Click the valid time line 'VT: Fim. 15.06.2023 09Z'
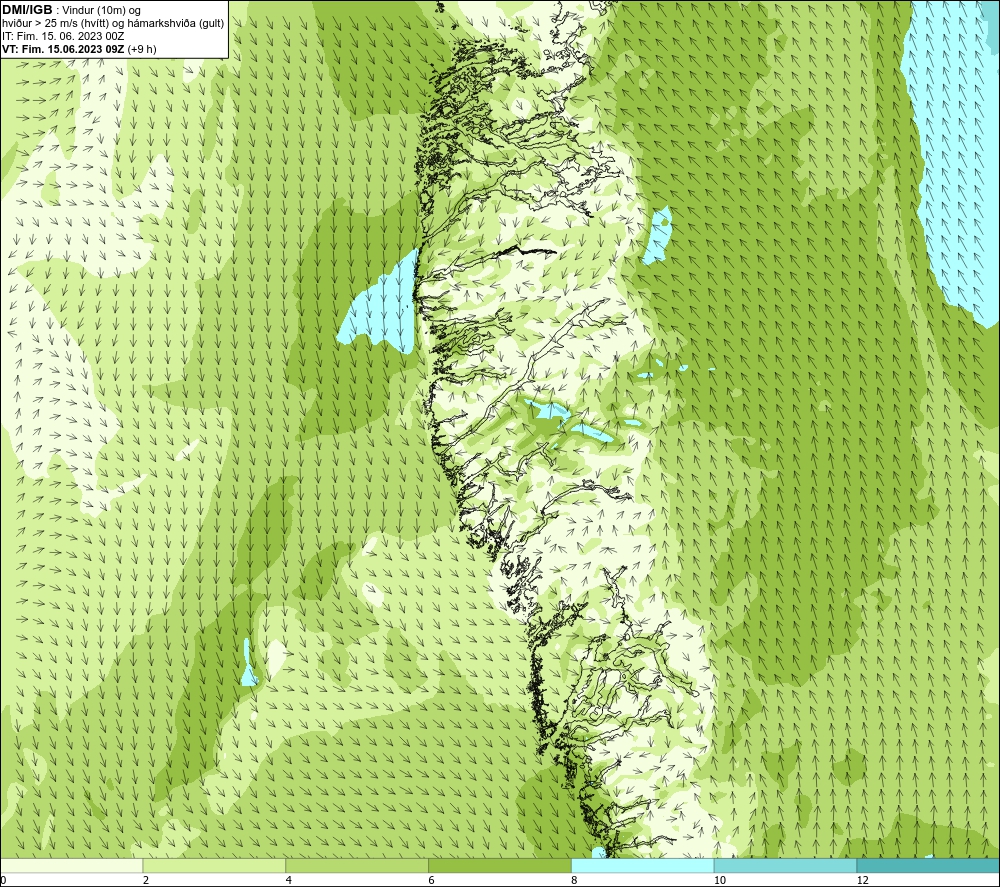The width and height of the screenshot is (1000, 887). [x=62, y=49]
